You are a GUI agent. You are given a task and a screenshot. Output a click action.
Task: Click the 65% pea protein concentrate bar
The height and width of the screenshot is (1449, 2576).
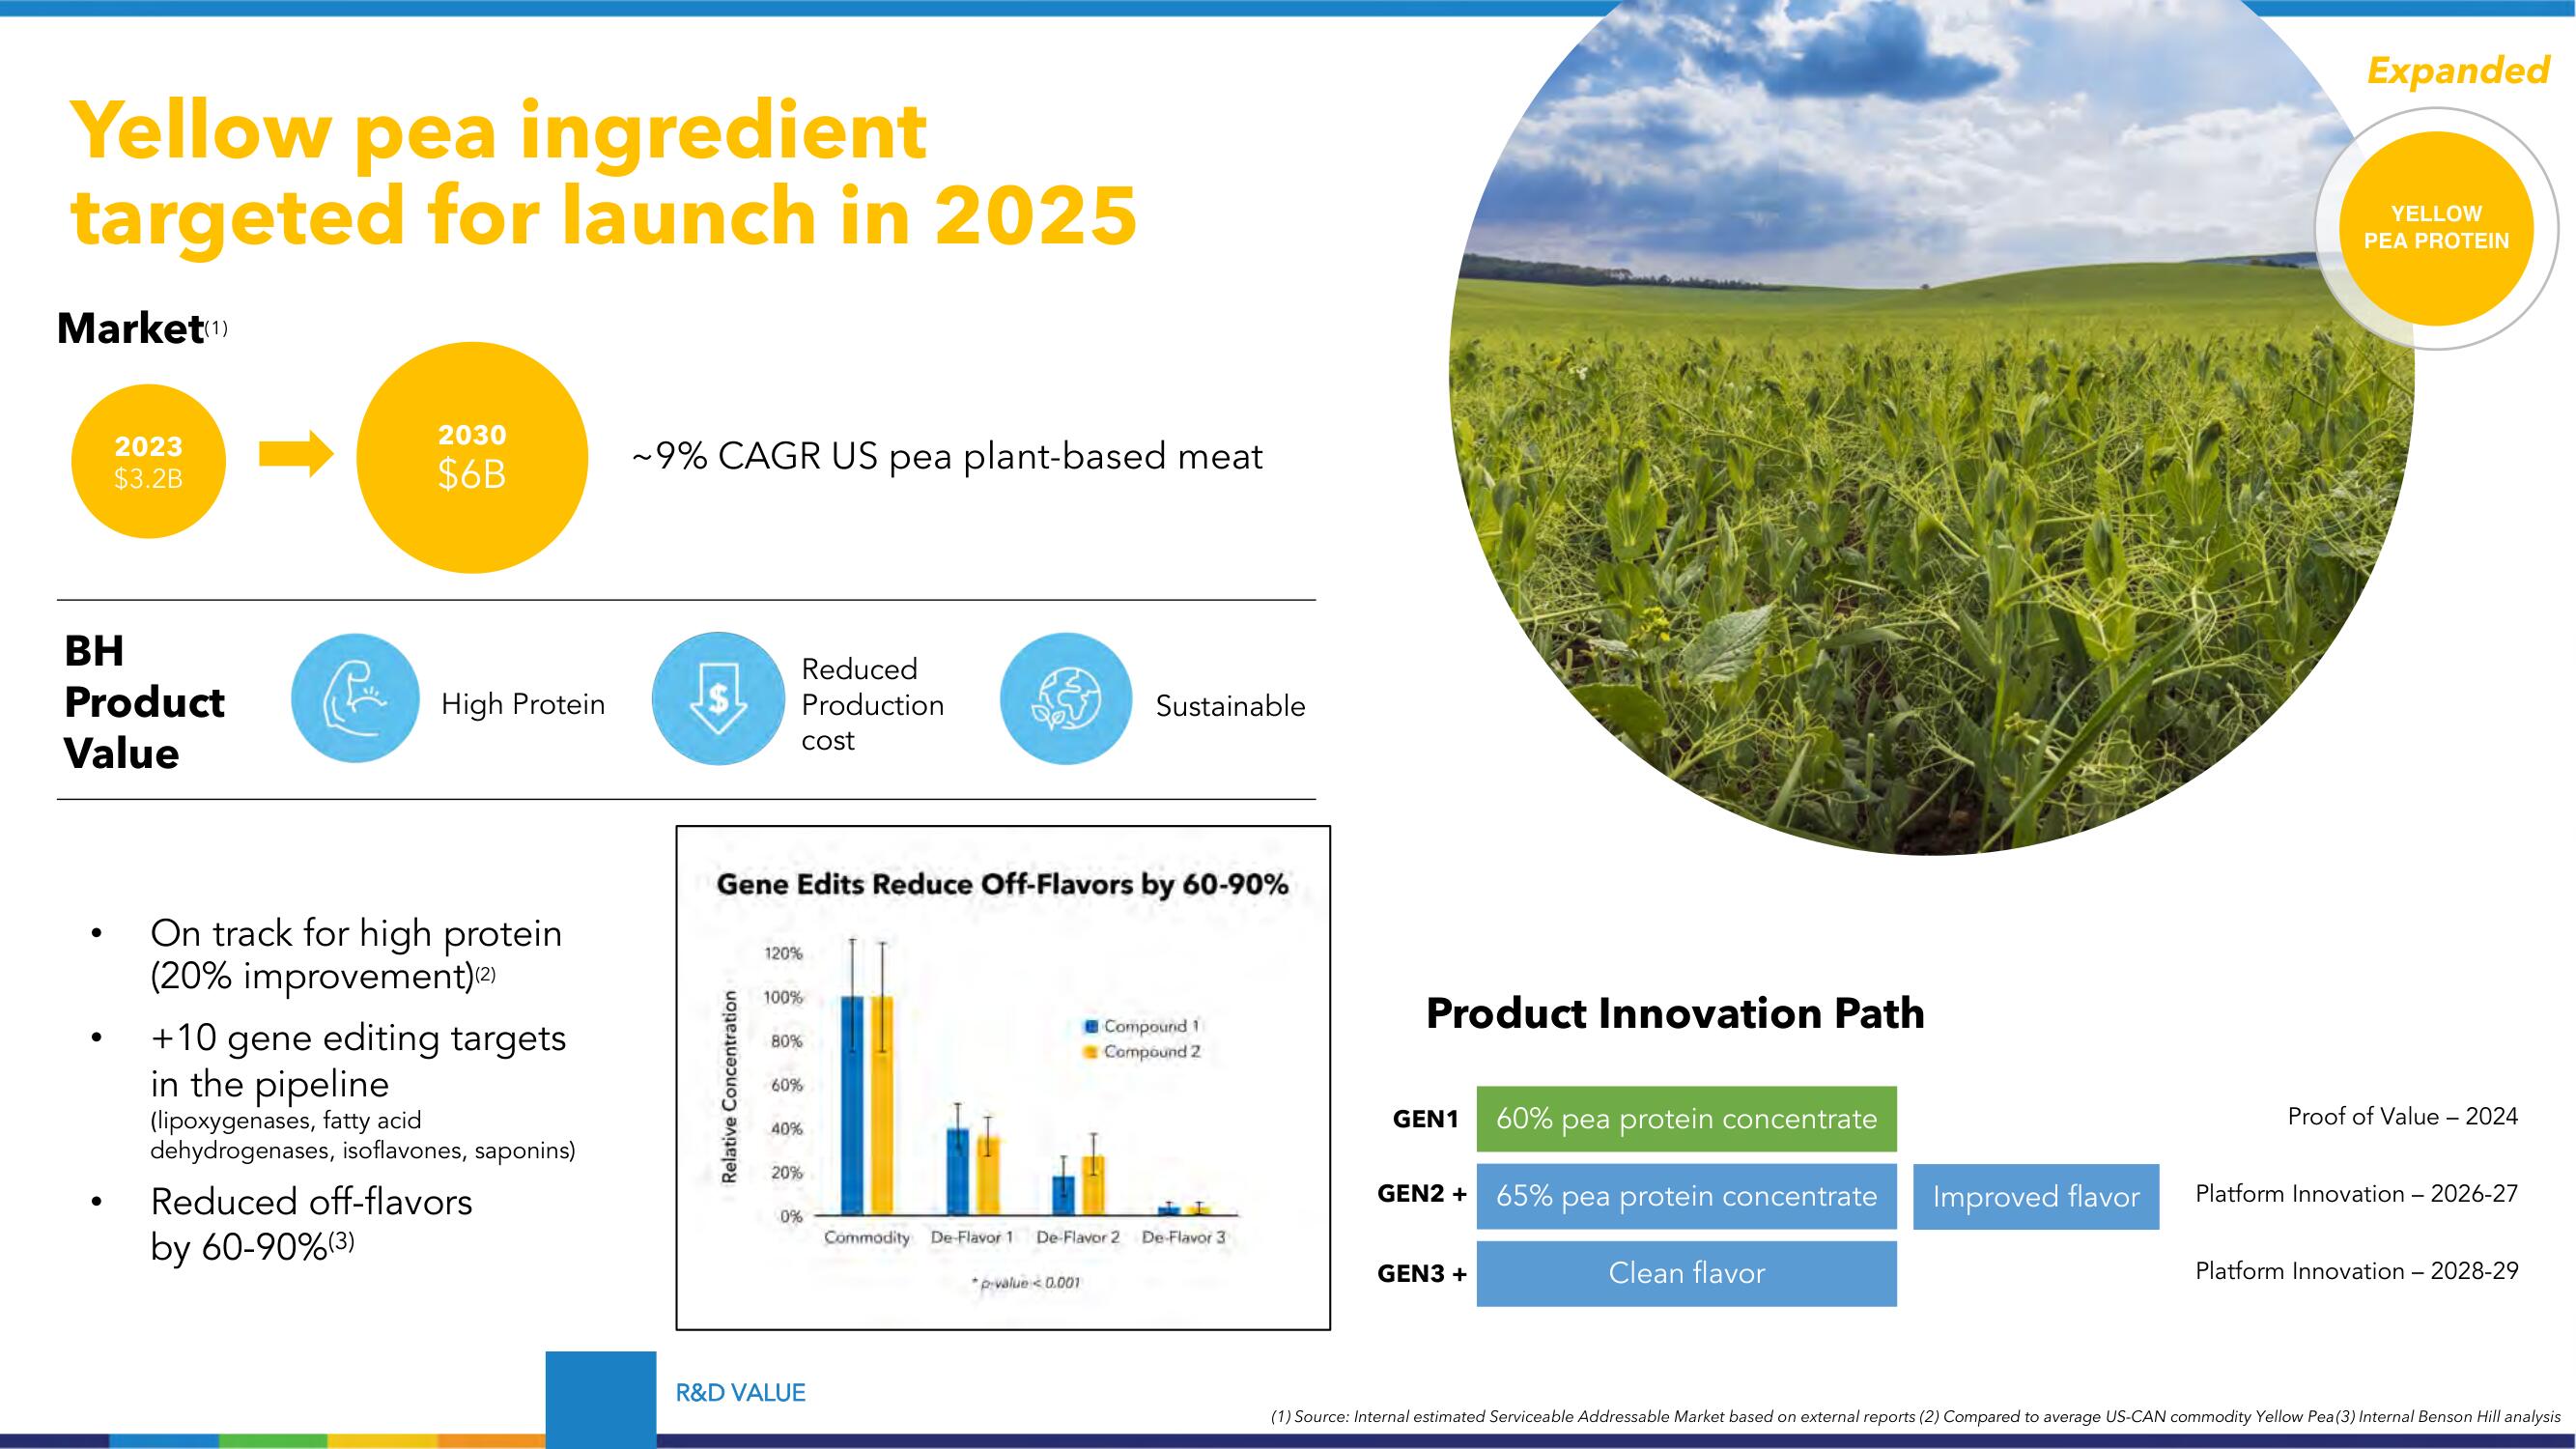(x=1686, y=1196)
